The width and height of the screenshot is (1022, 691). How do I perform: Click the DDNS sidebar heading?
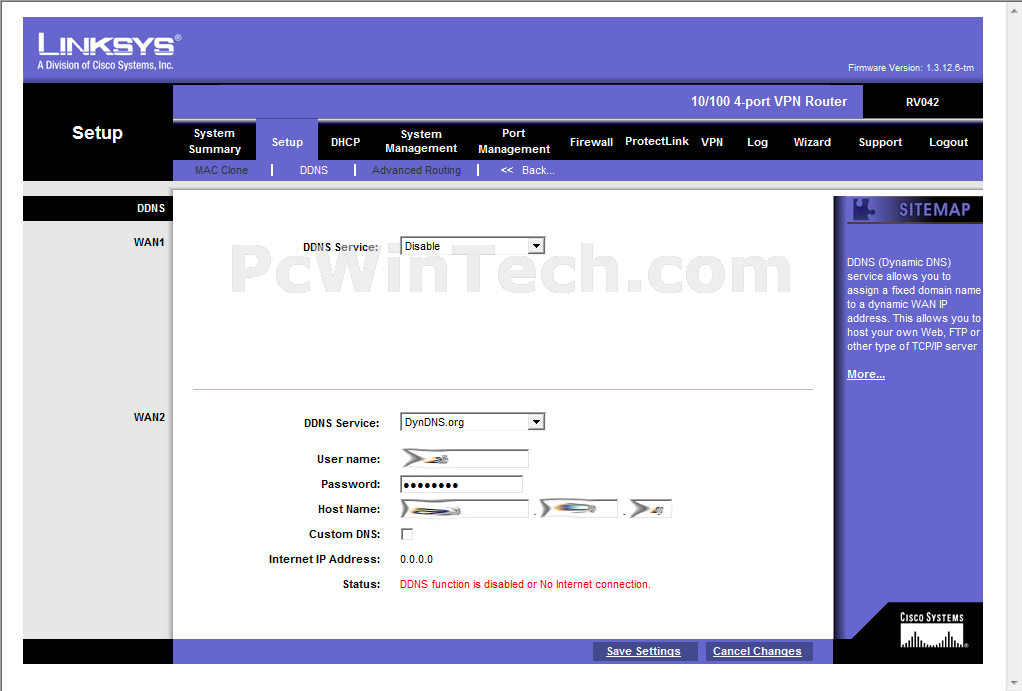pyautogui.click(x=151, y=208)
